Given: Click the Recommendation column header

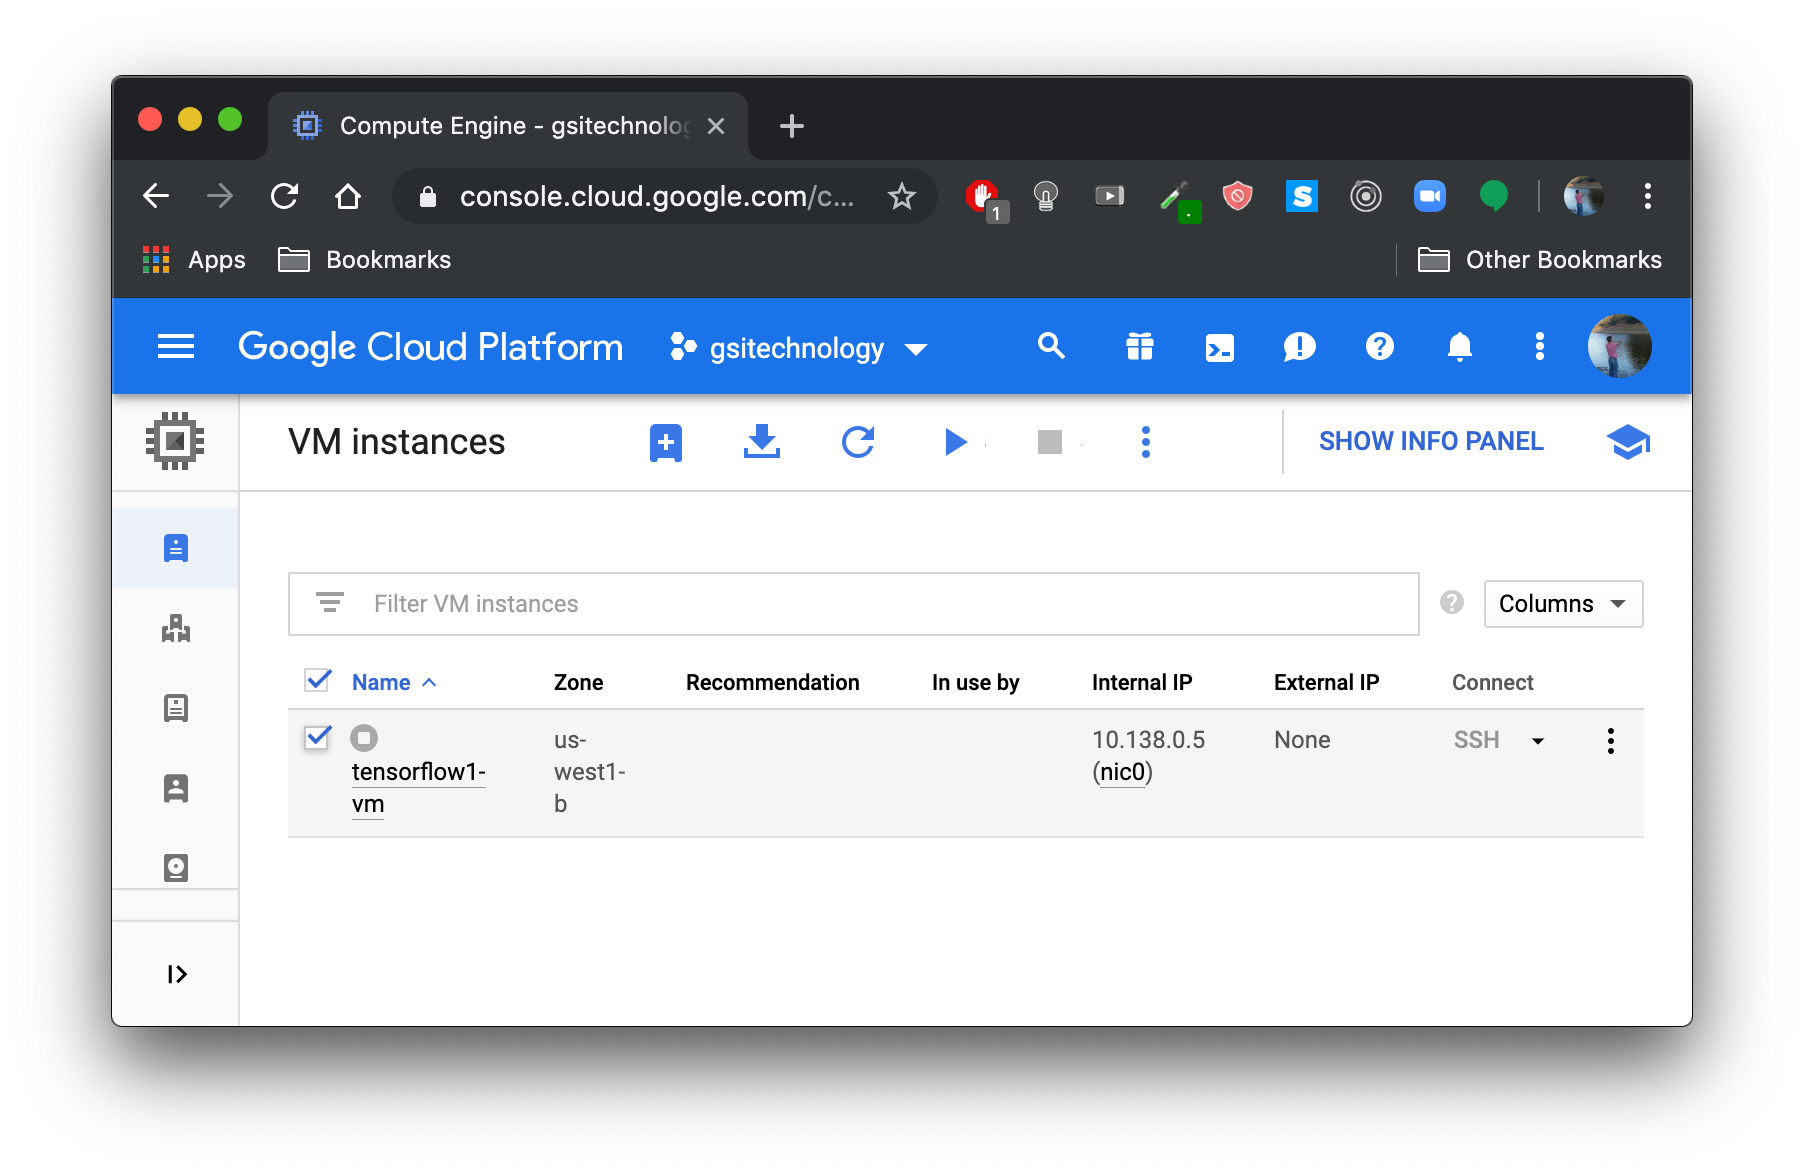Looking at the screenshot, I should (772, 682).
